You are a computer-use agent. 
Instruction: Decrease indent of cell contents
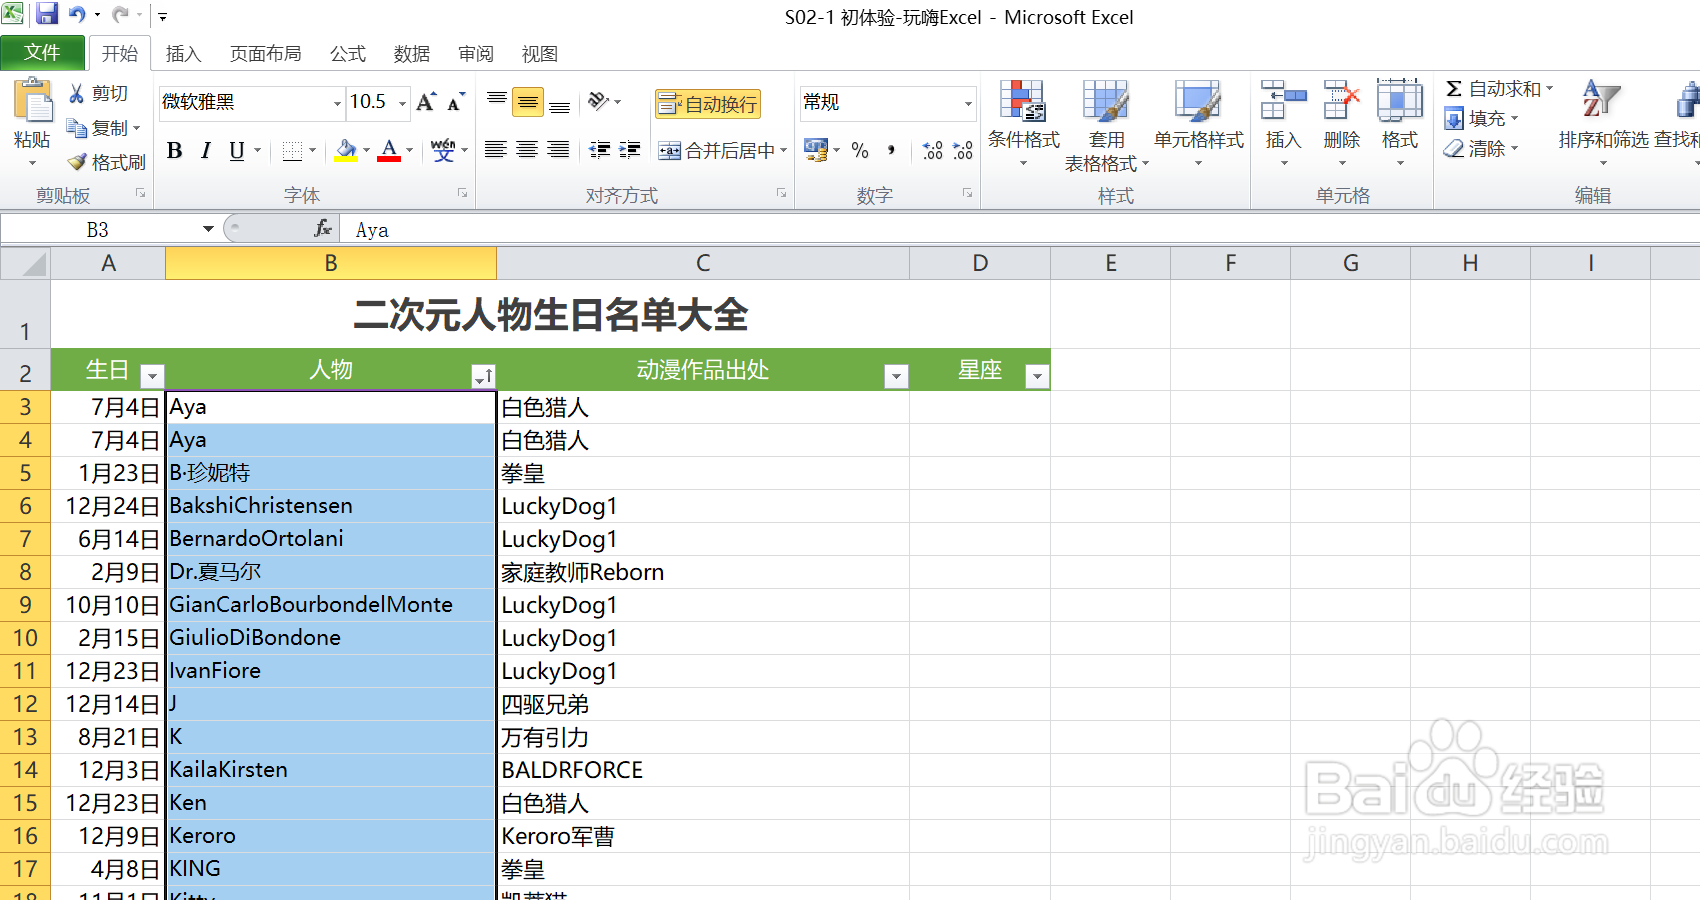click(x=600, y=150)
